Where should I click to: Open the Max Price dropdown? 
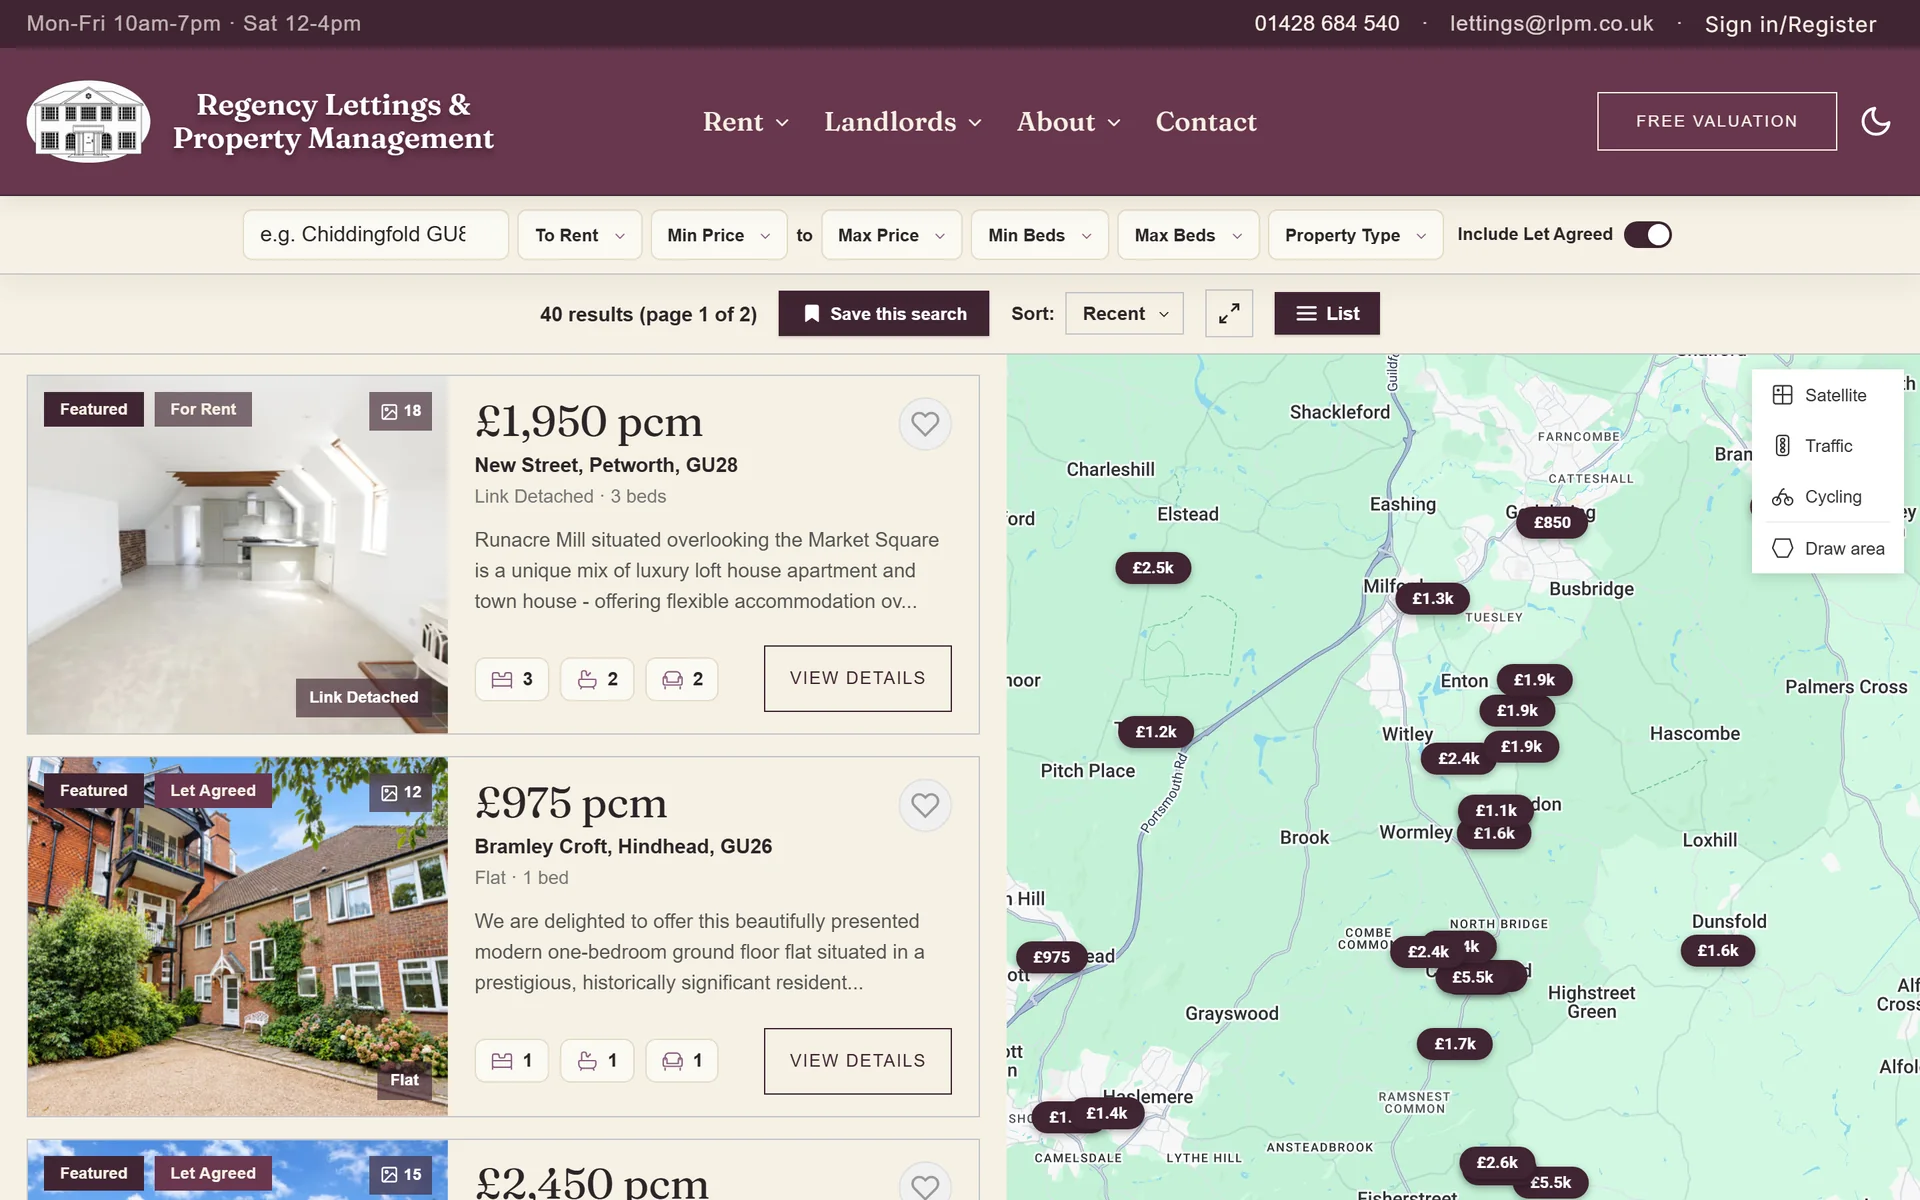891,235
